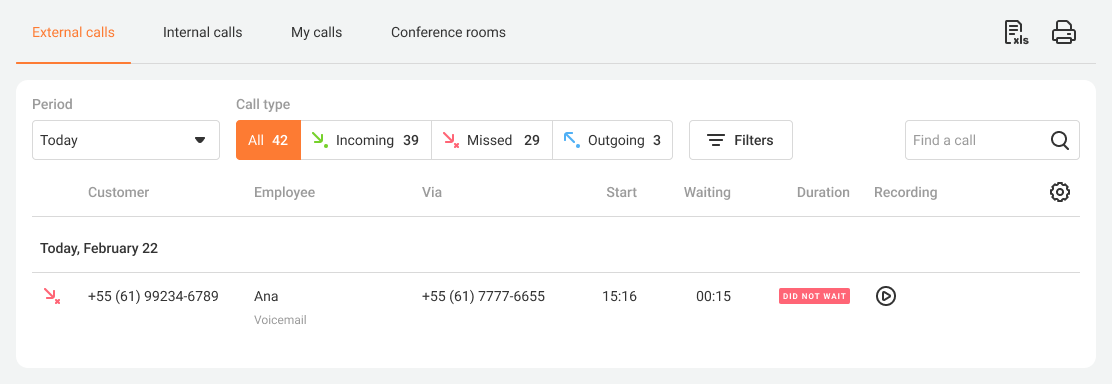Image resolution: width=1112 pixels, height=384 pixels.
Task: Open column settings gear icon
Action: pos(1060,192)
